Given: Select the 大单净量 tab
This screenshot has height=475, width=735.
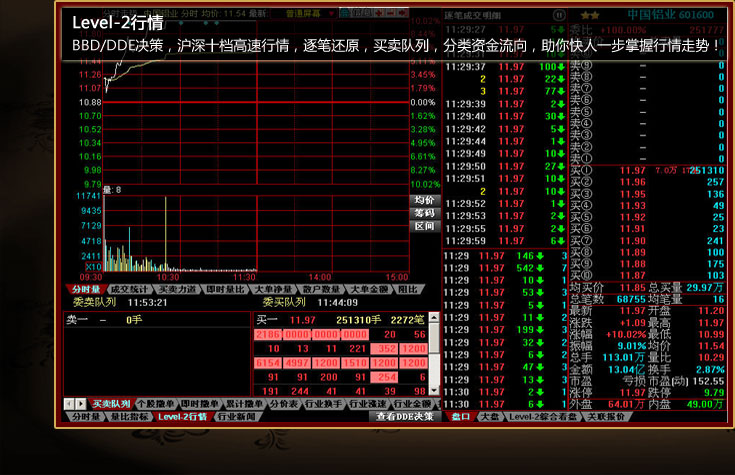Looking at the screenshot, I should [274, 289].
